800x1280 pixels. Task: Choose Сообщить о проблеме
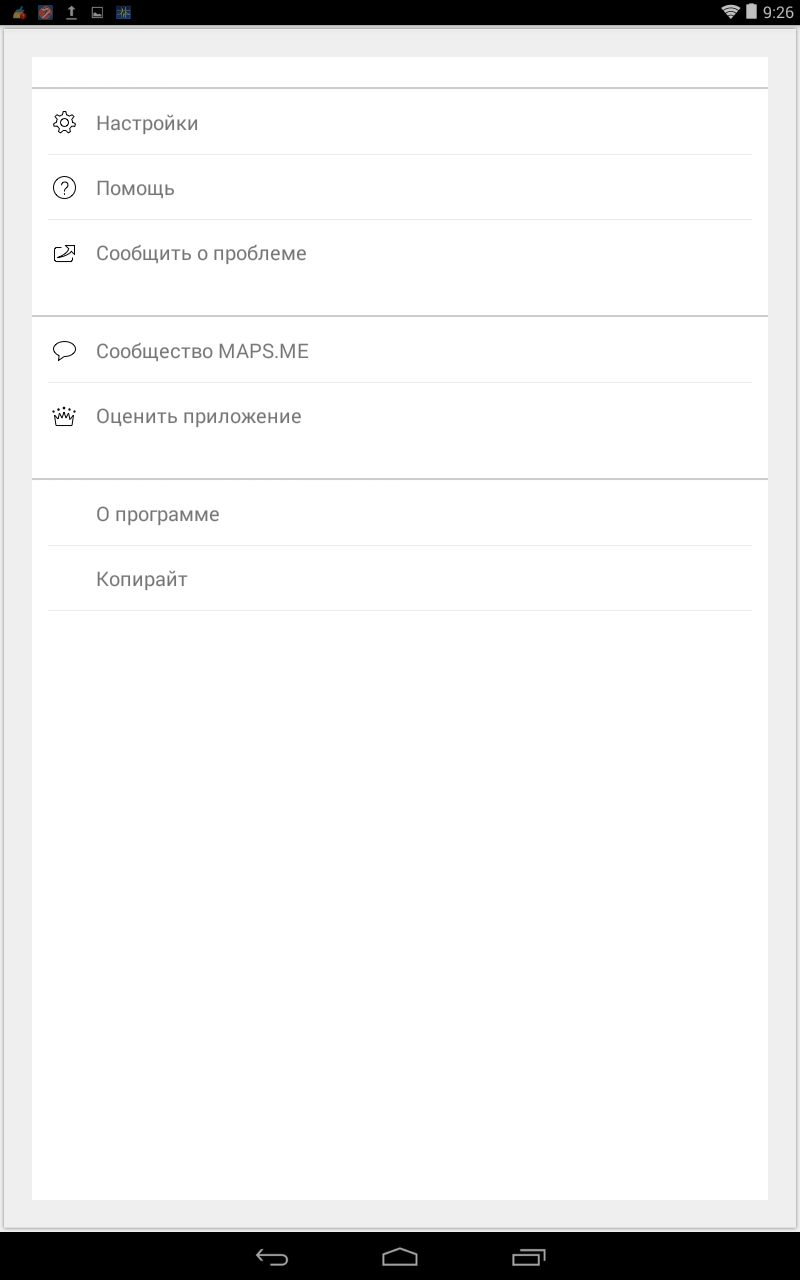click(201, 253)
